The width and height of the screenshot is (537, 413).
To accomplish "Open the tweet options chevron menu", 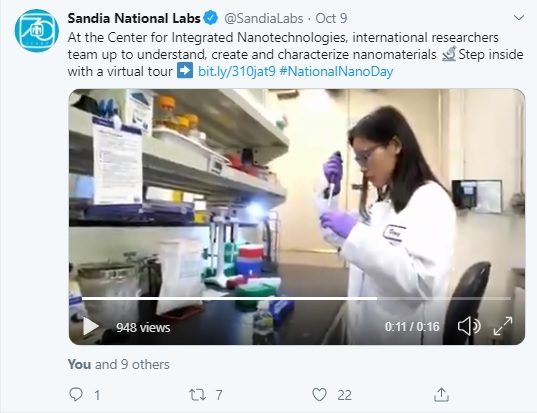I will [x=519, y=17].
